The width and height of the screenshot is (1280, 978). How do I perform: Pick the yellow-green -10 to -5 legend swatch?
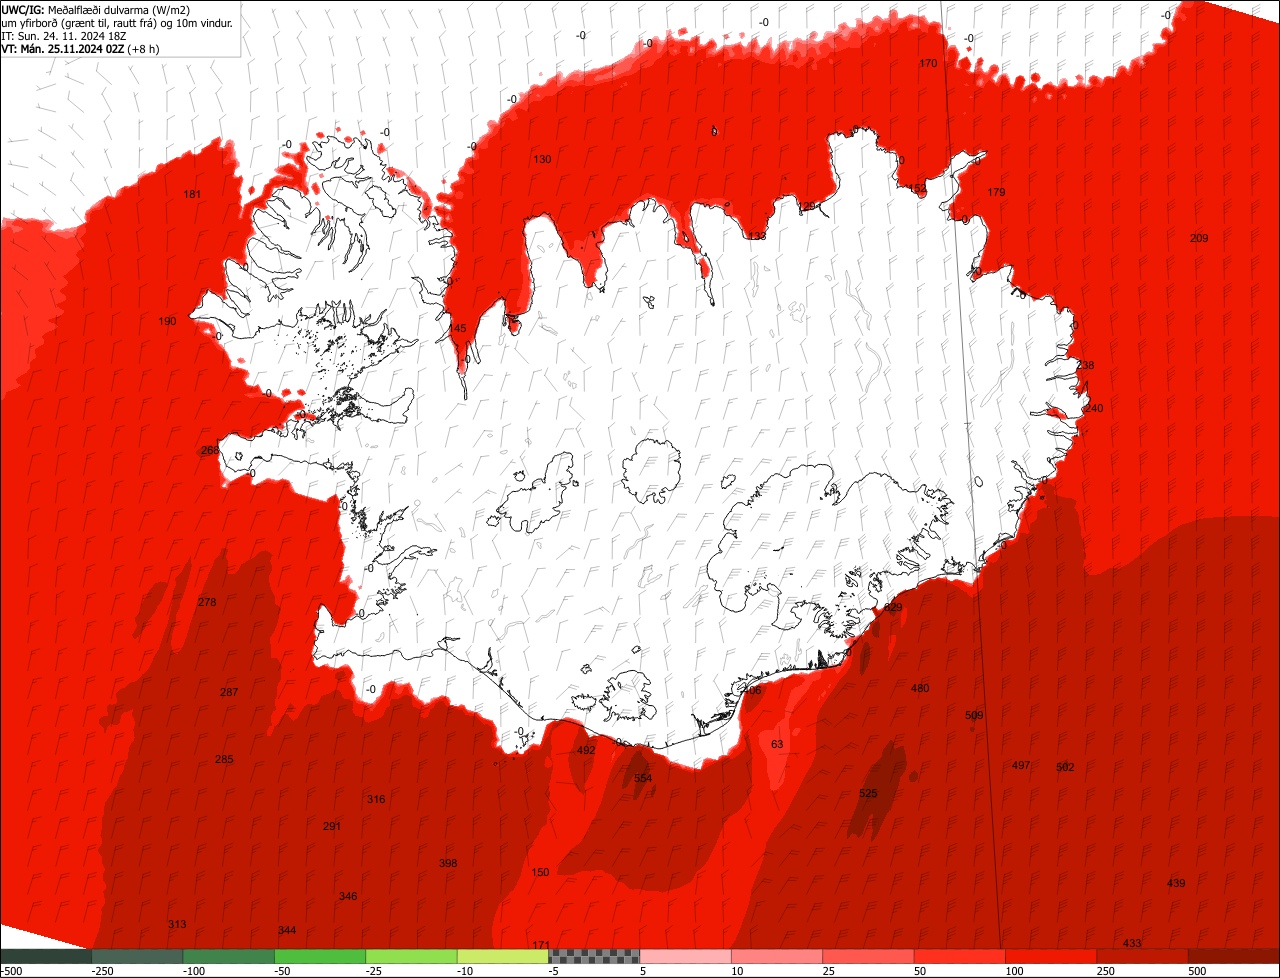point(503,957)
